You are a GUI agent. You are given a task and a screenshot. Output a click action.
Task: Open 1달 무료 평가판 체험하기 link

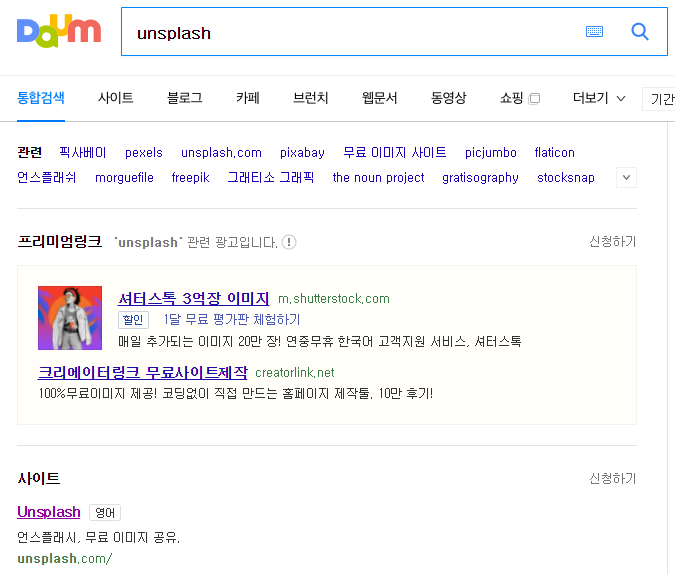pos(232,320)
